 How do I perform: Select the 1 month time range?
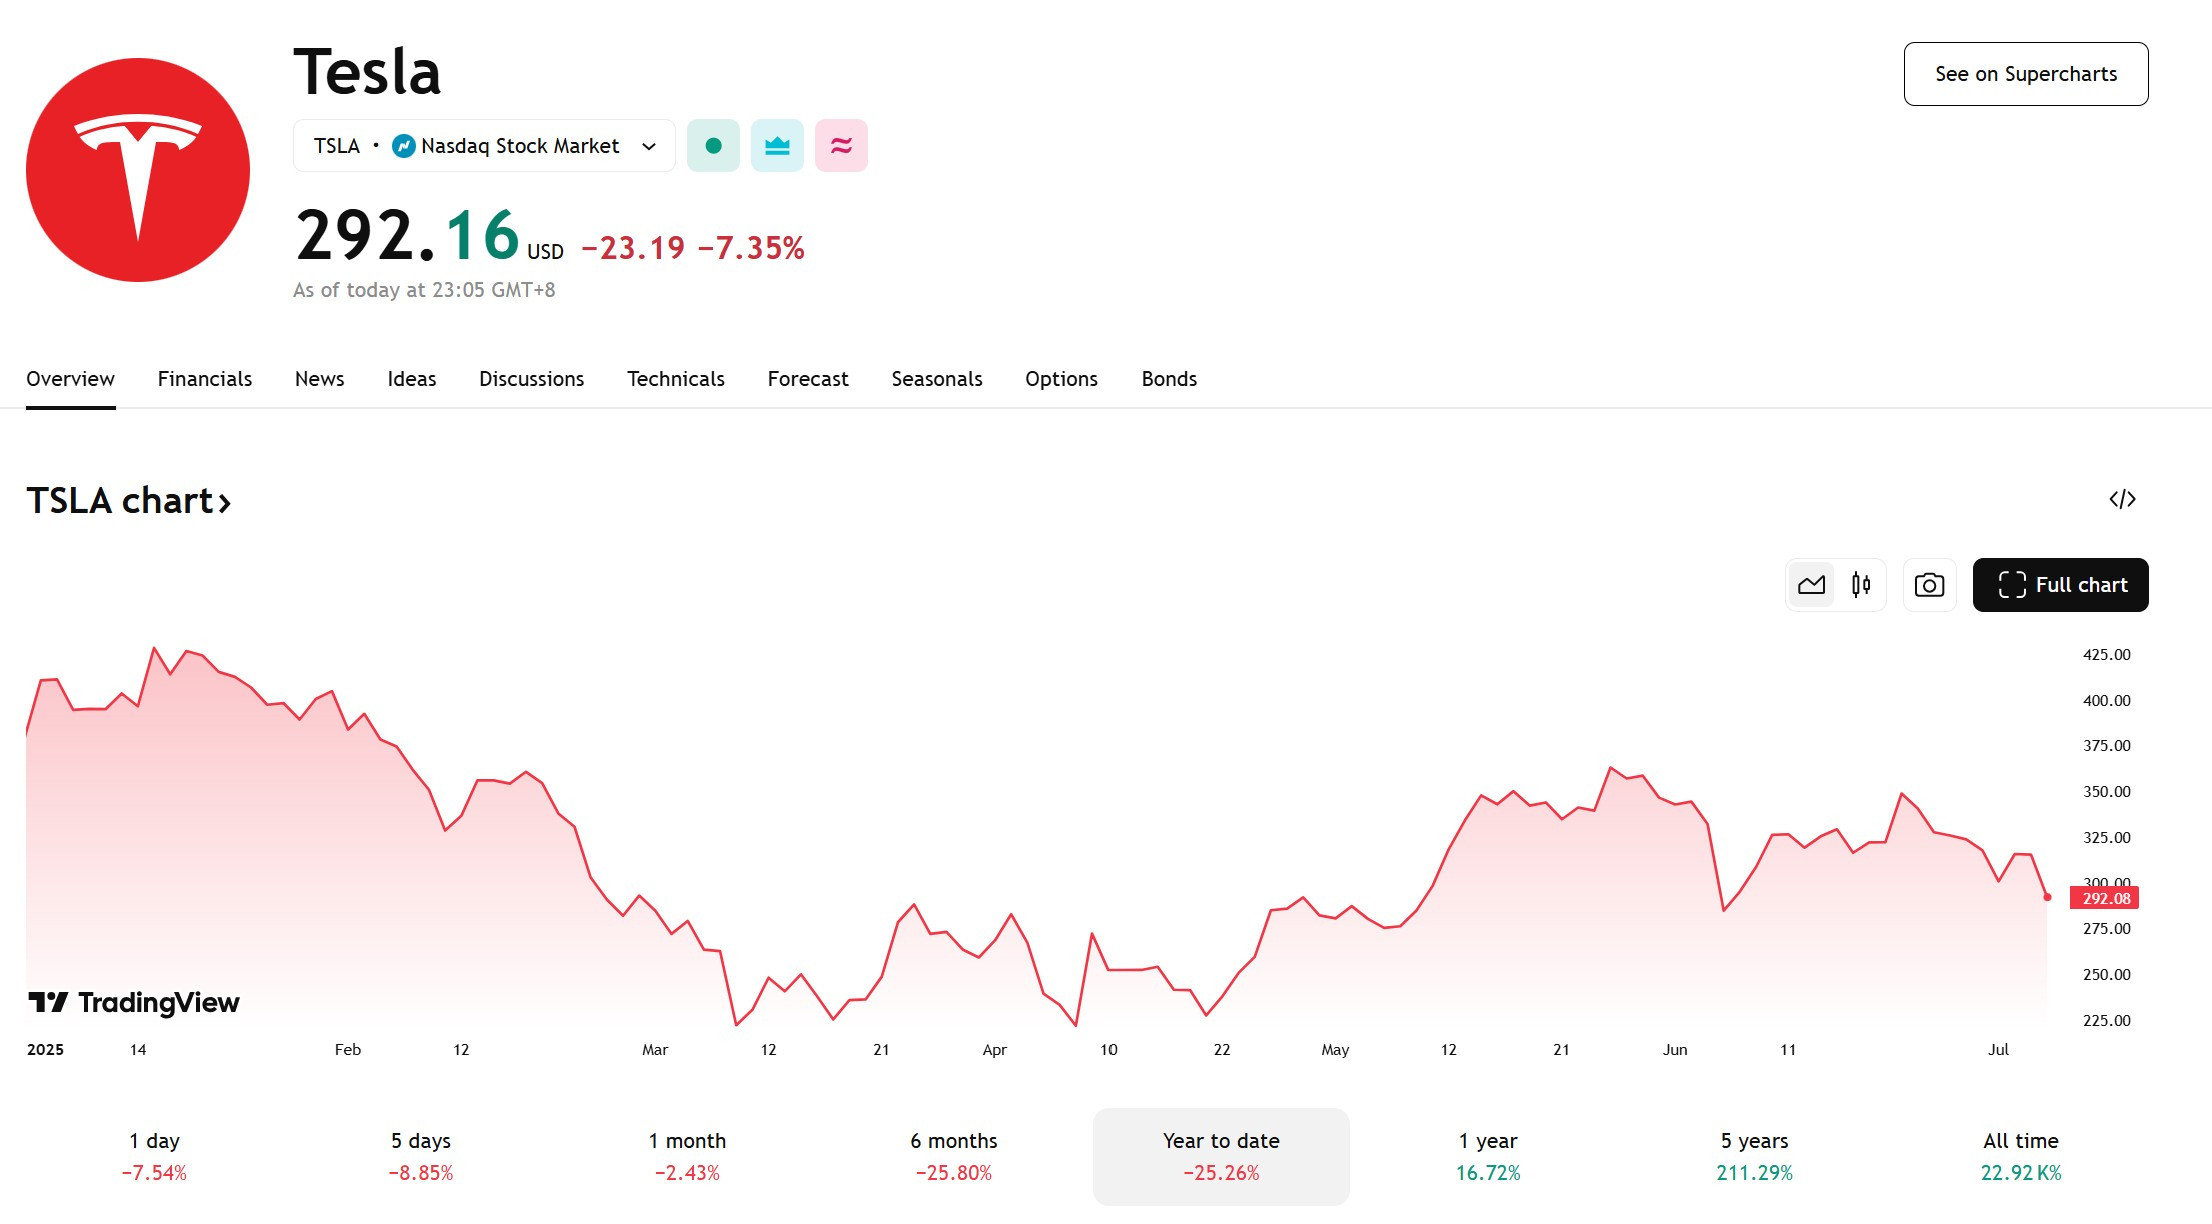[687, 1156]
